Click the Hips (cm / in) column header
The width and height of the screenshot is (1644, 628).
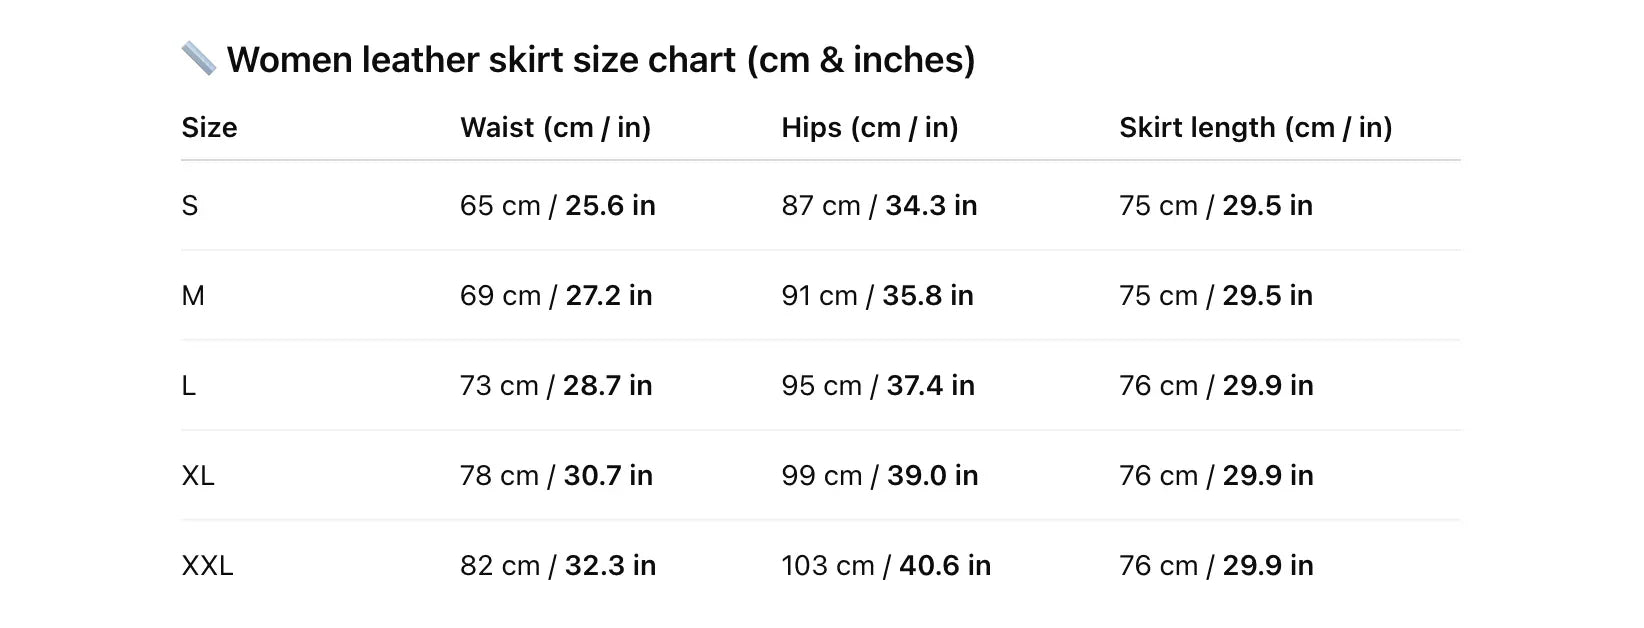point(869,128)
